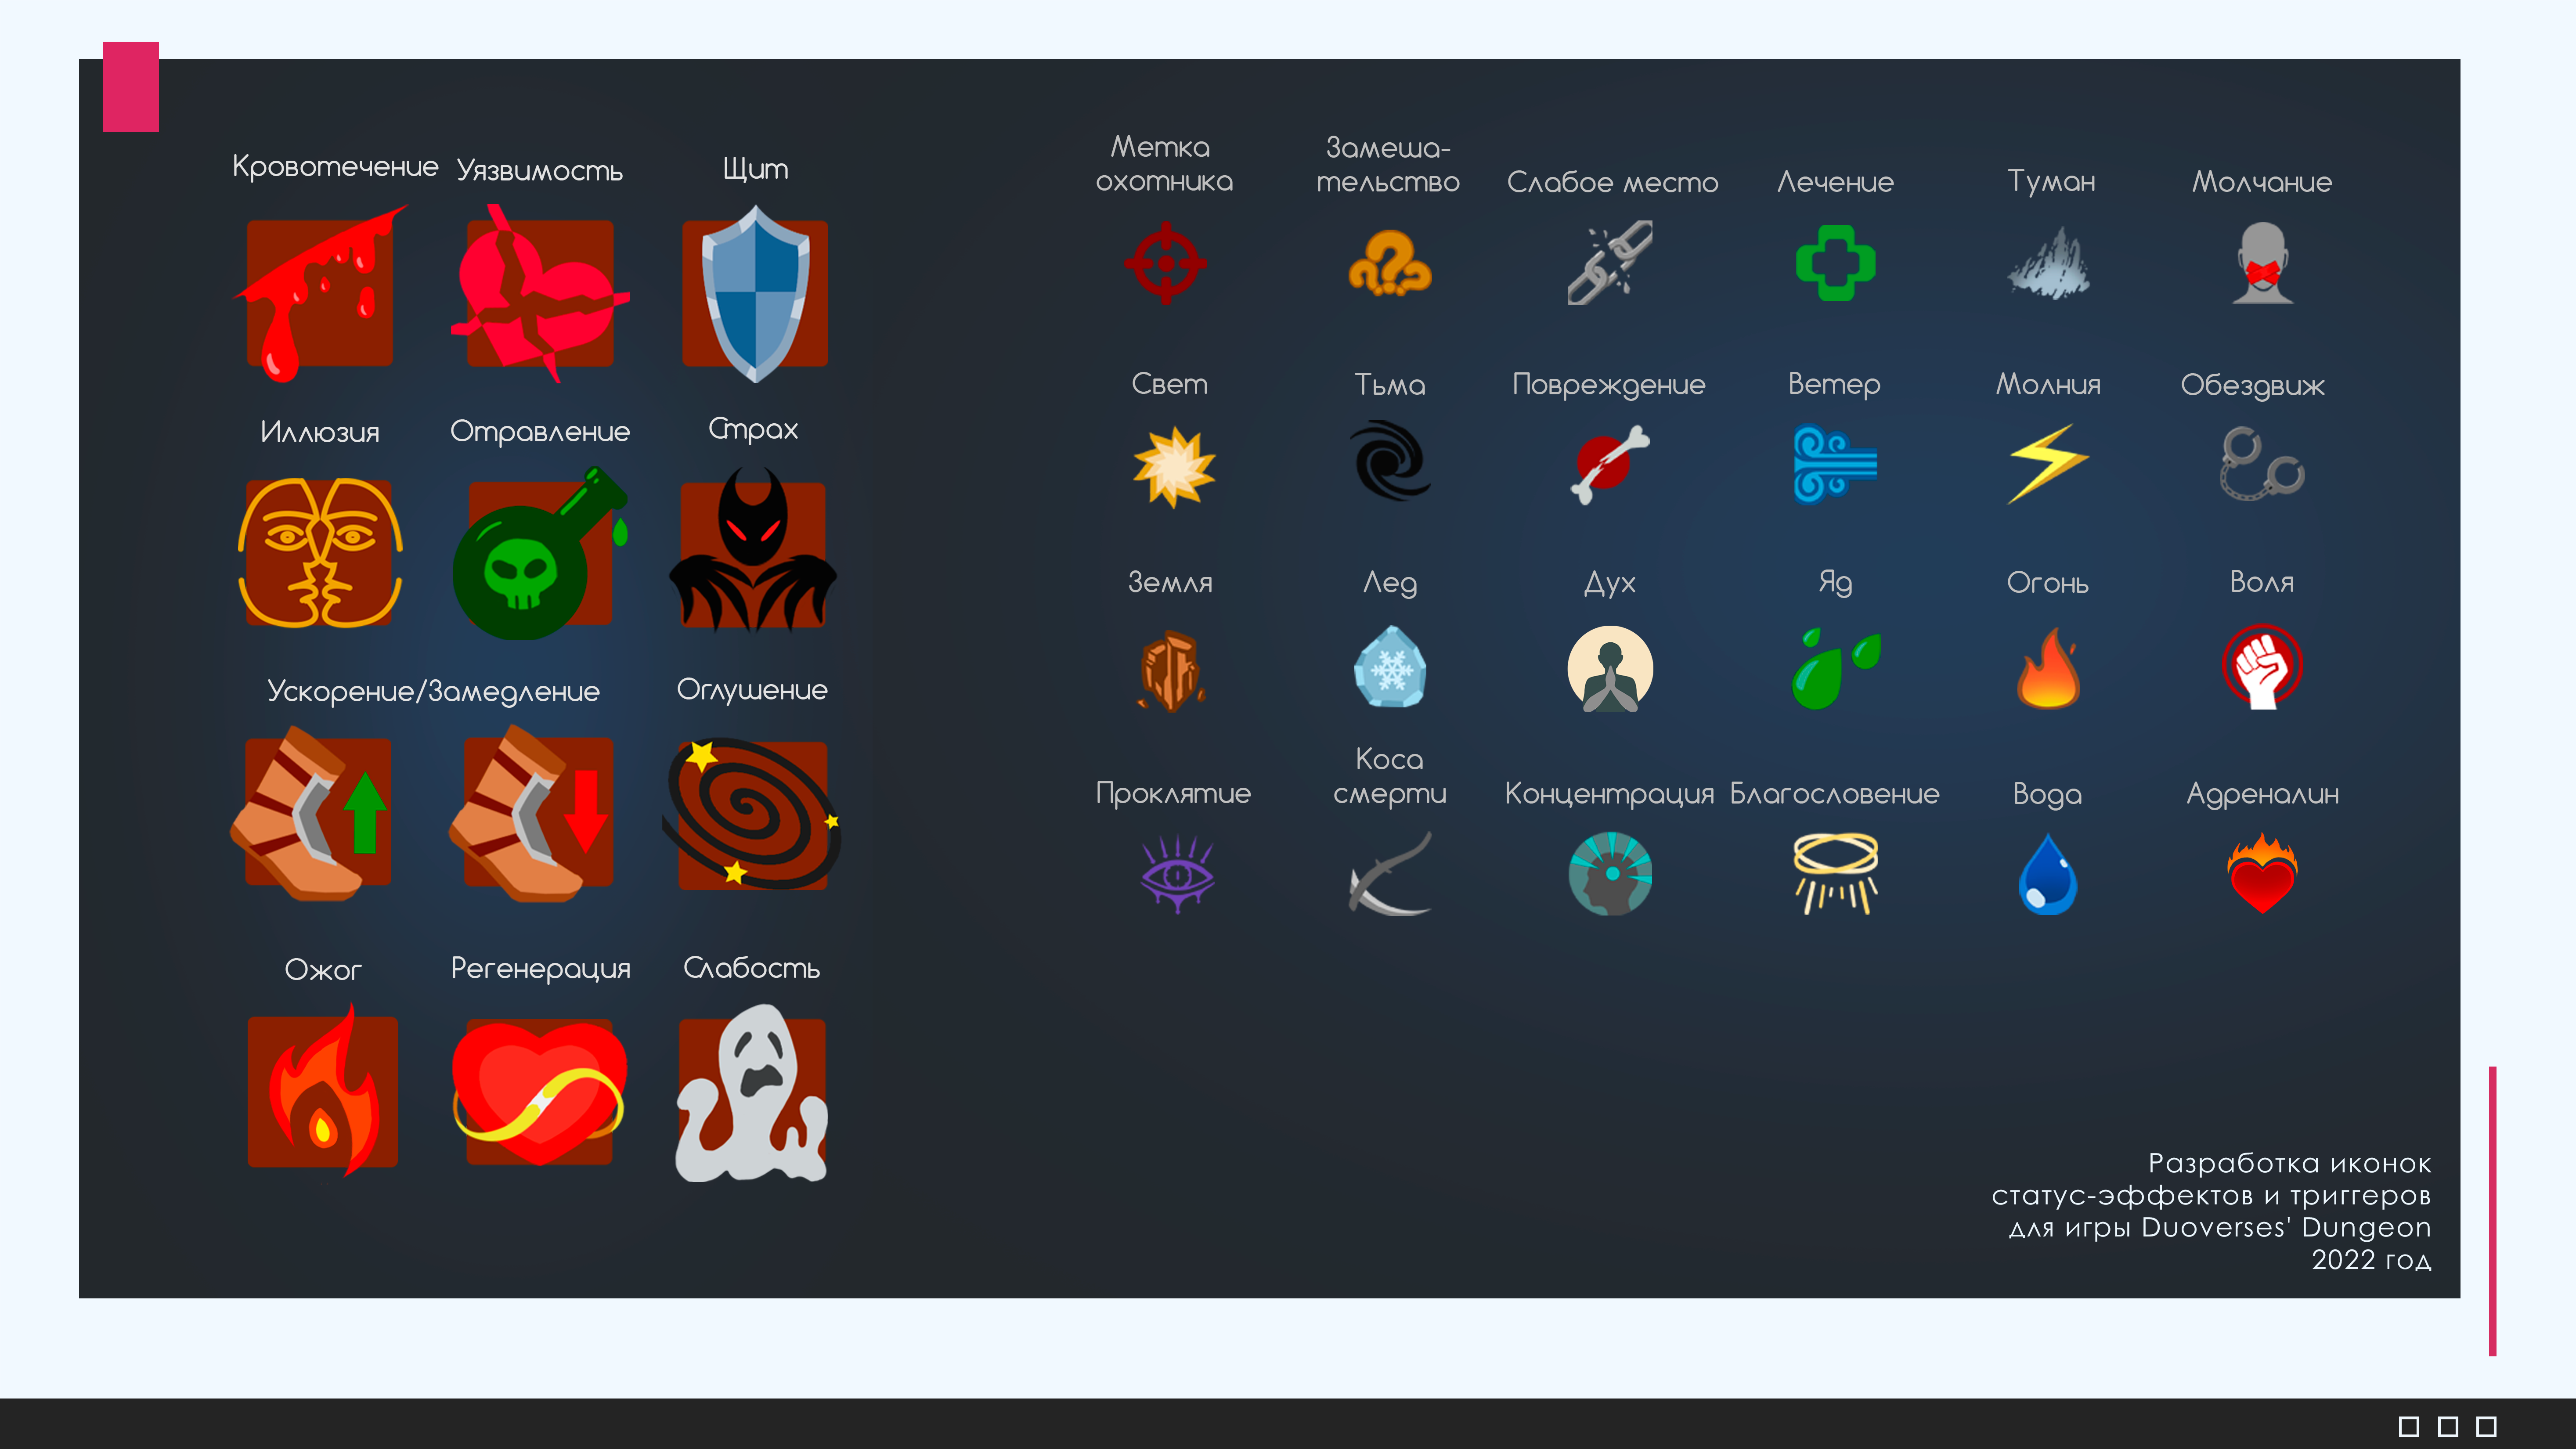Click the Воля raised fist icon
The width and height of the screenshot is (2576, 1449).
tap(2262, 667)
